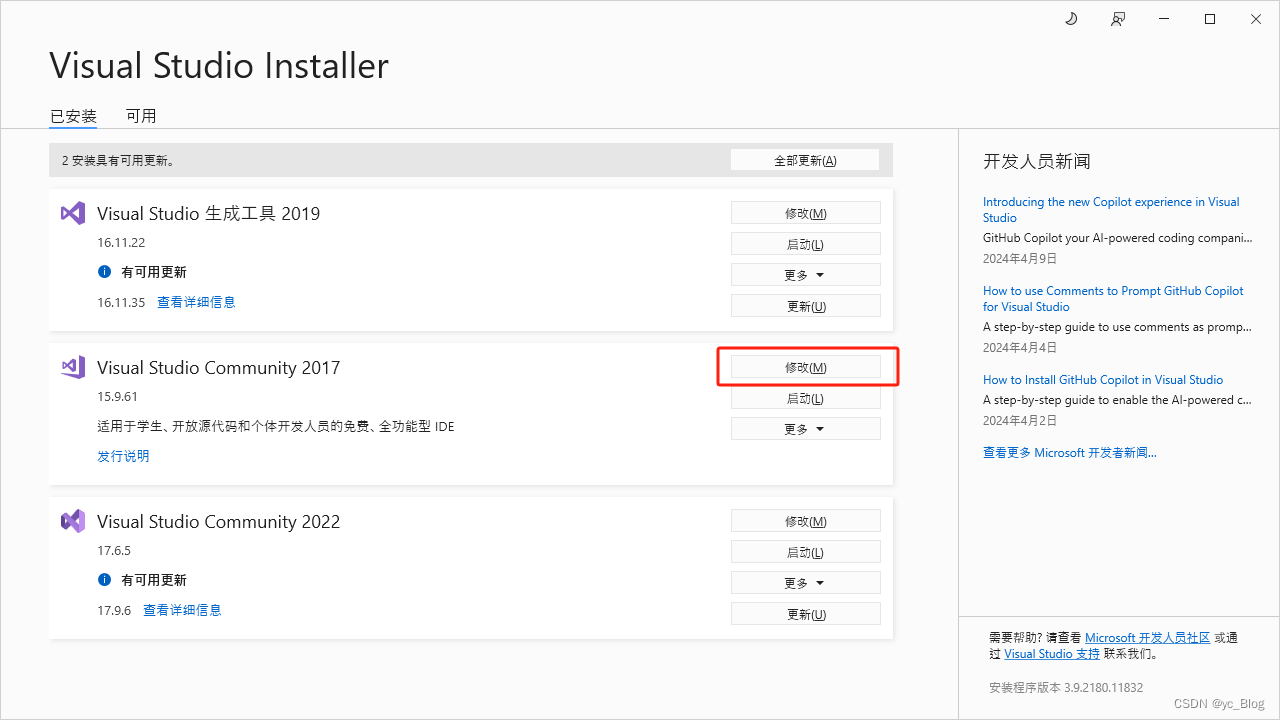Viewport: 1280px width, 720px height.
Task: Click the Visual Studio Community 2017 title
Action: click(x=218, y=367)
